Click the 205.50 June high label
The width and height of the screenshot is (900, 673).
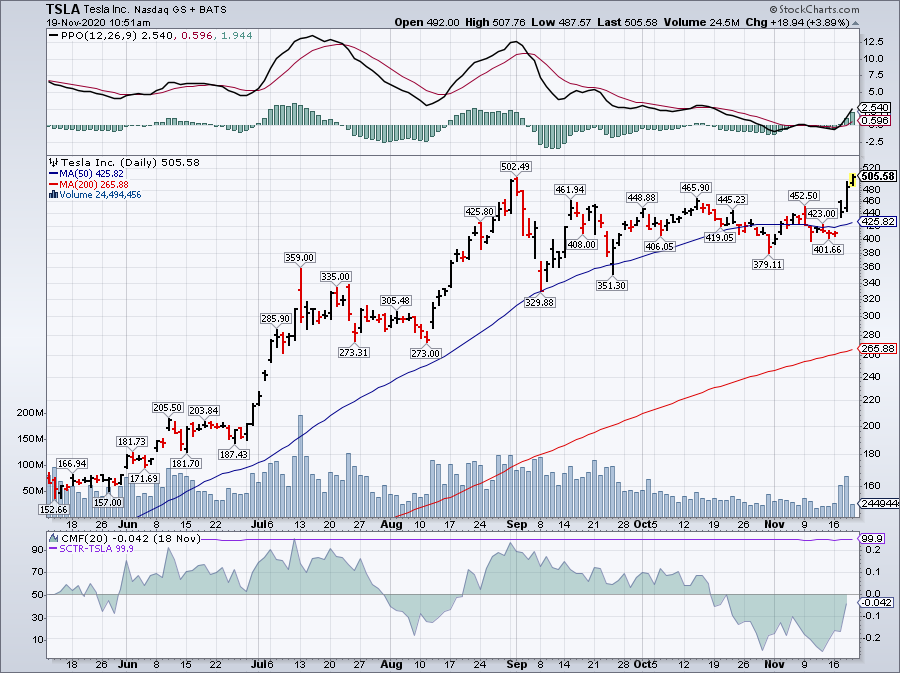(x=168, y=408)
